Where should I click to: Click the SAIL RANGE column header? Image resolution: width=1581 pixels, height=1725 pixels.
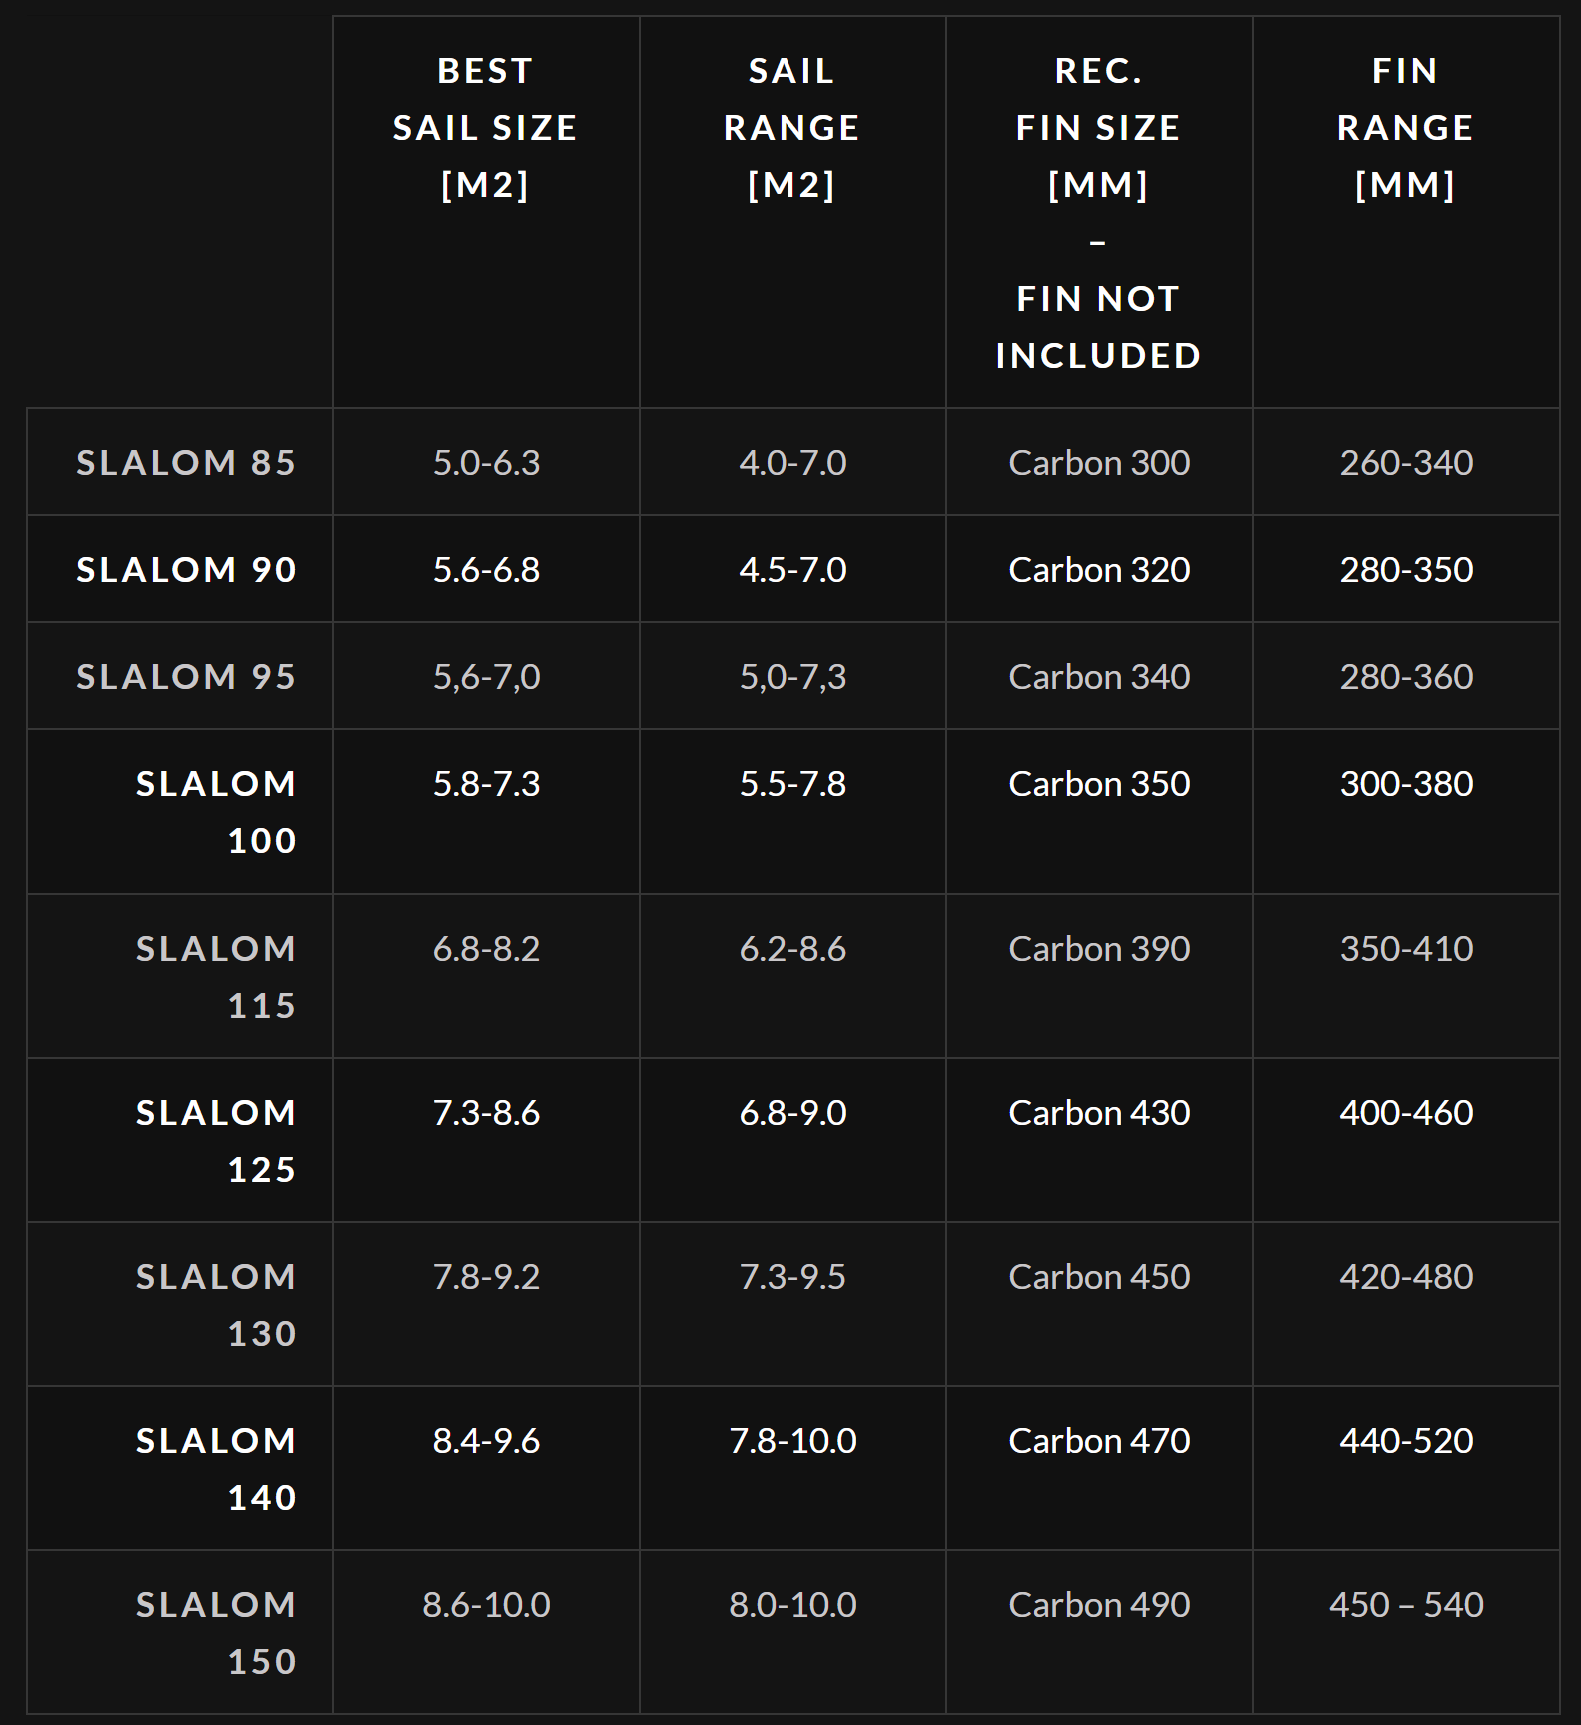click(792, 128)
